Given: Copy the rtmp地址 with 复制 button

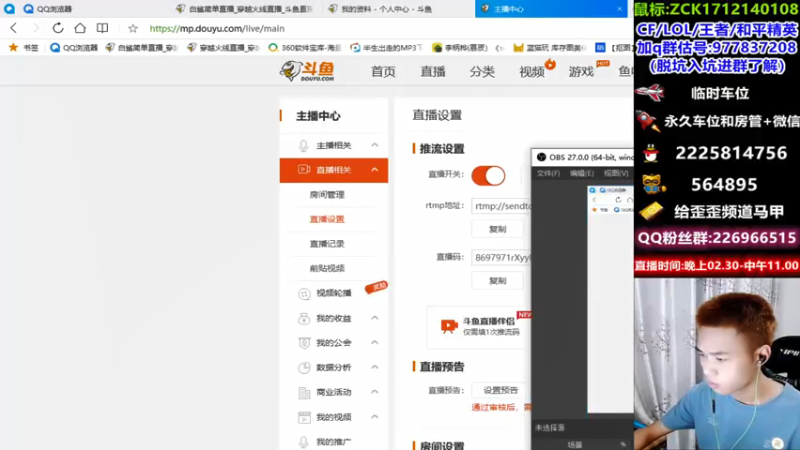Looking at the screenshot, I should 497,229.
